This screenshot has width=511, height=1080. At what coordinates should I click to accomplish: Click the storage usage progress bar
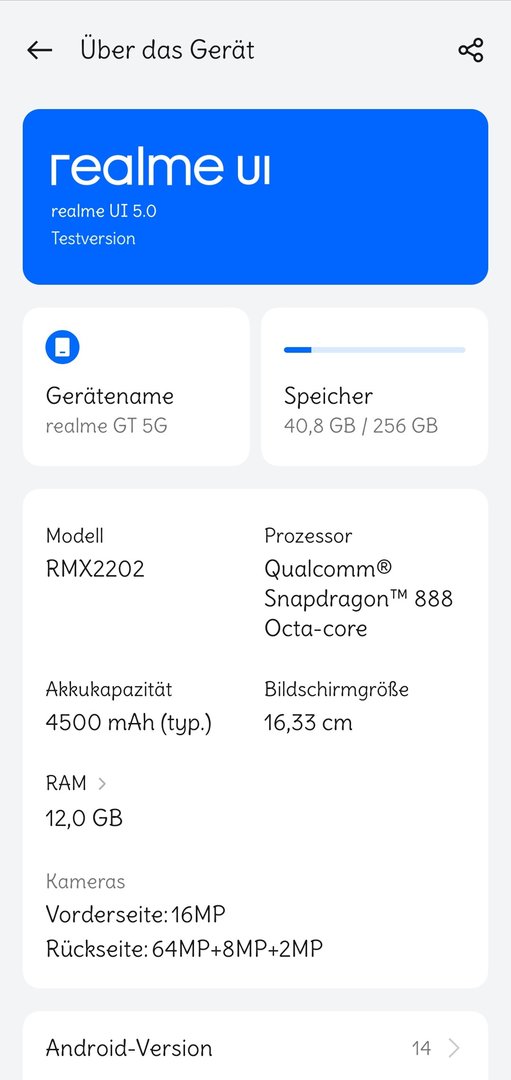375,350
